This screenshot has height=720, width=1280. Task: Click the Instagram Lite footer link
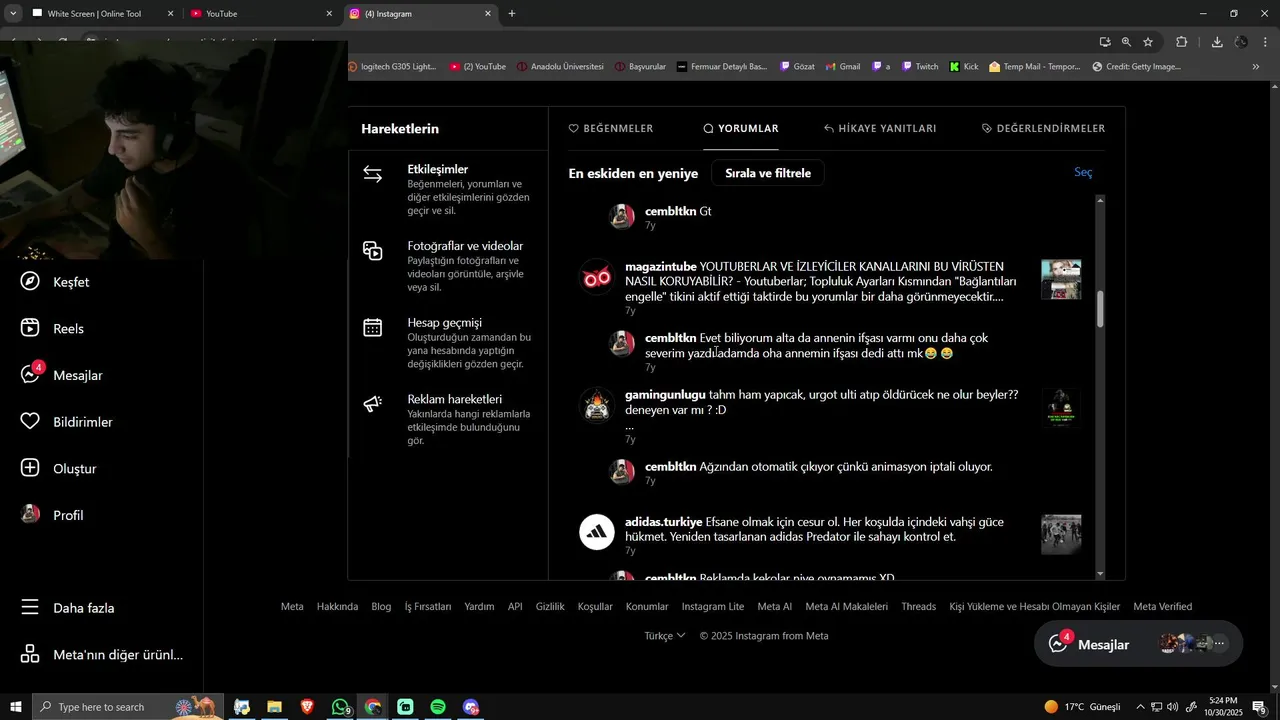pyautogui.click(x=712, y=607)
